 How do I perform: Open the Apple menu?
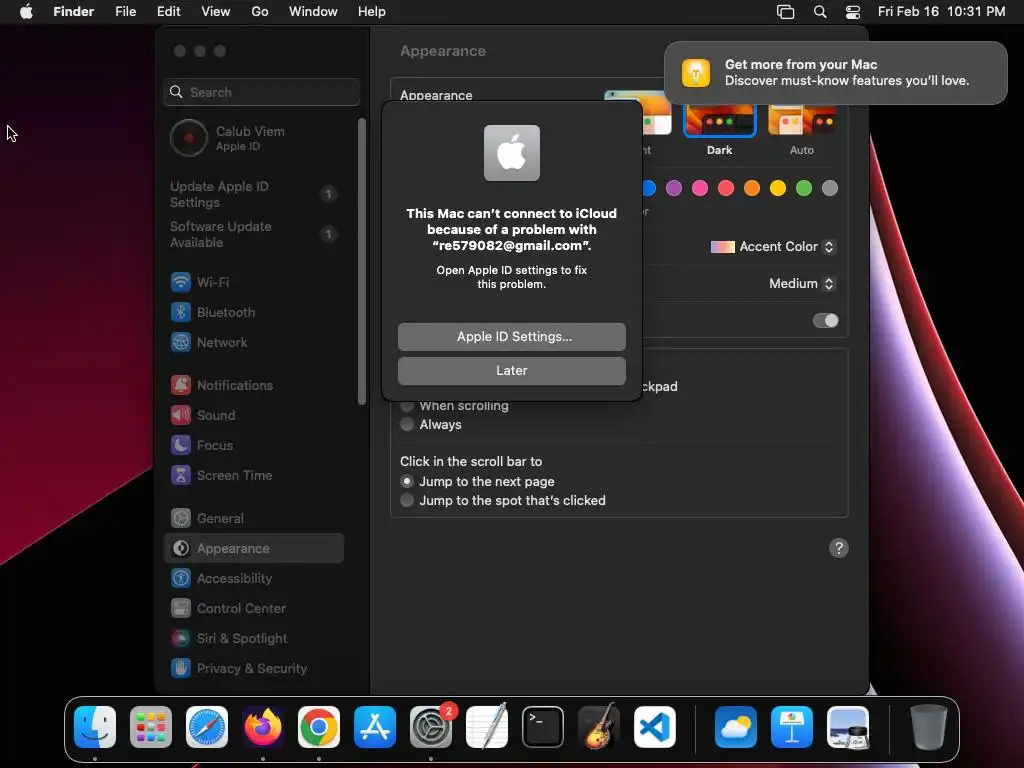point(26,11)
